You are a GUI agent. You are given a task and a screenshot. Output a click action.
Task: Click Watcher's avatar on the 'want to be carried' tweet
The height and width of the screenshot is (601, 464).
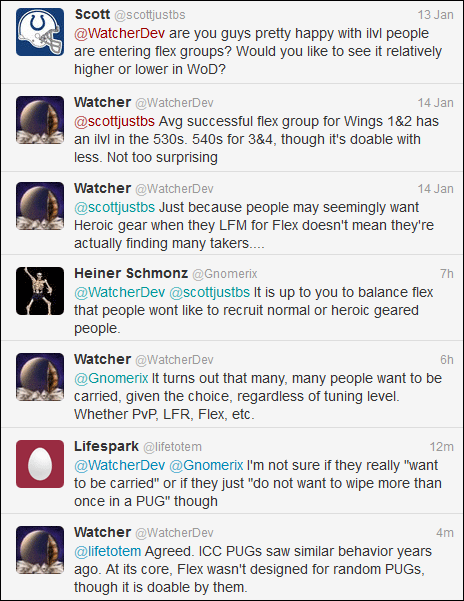click(x=40, y=377)
